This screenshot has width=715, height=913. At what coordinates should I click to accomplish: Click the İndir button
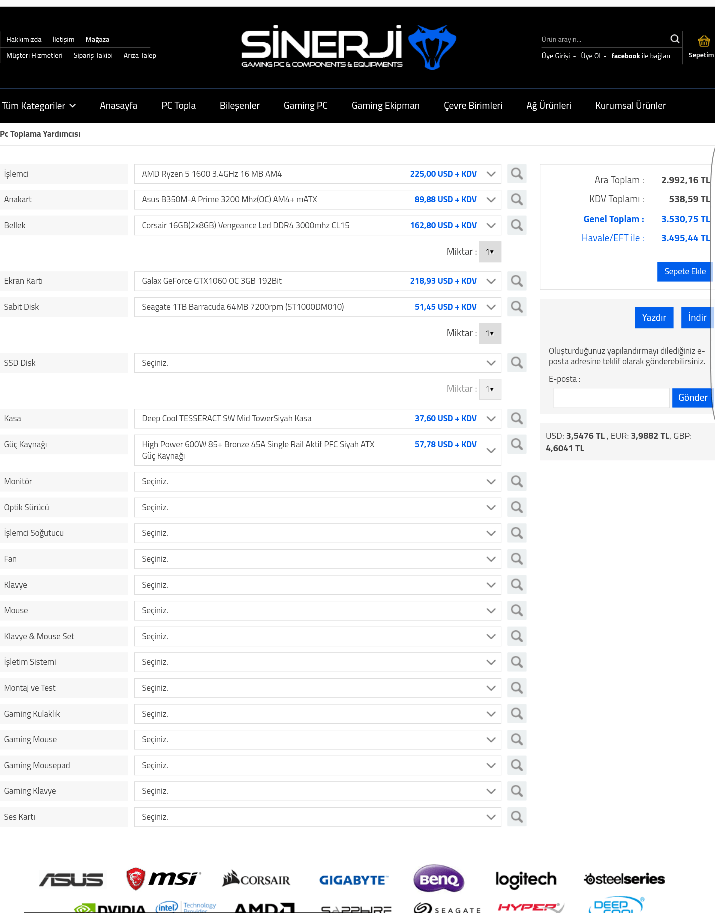pos(697,317)
